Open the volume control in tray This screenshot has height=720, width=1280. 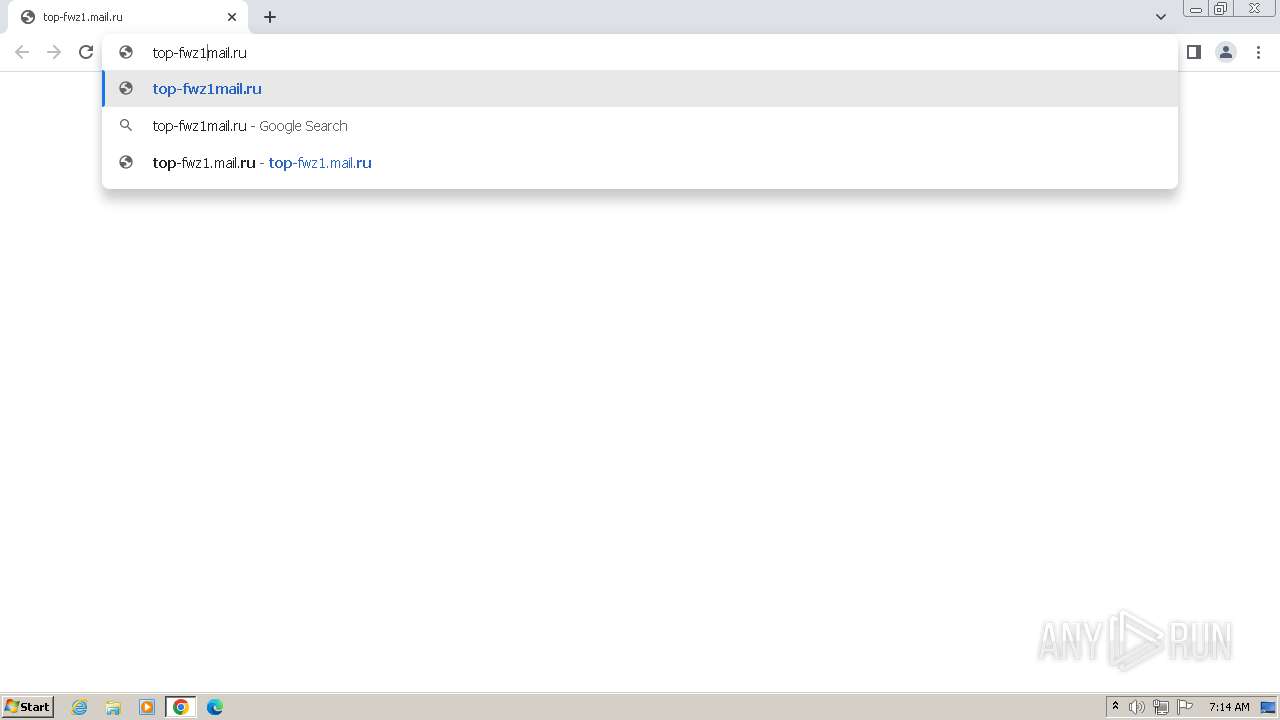(x=1137, y=707)
